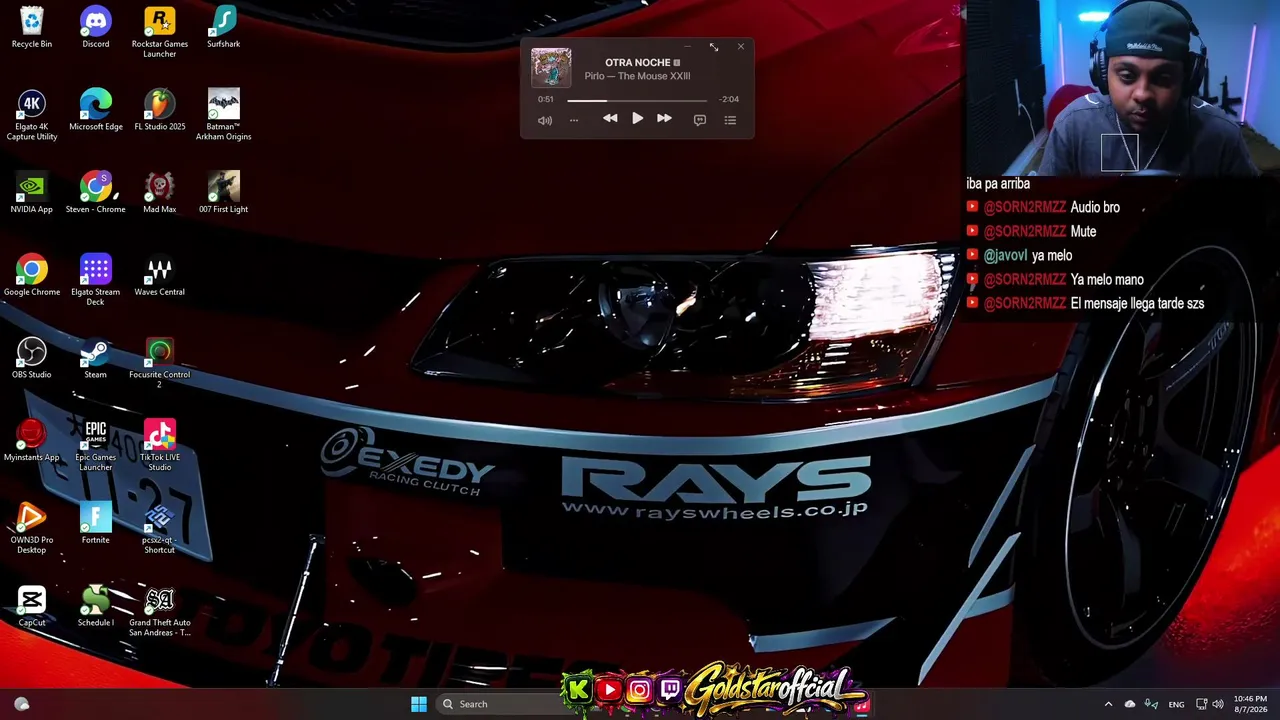Open the mini player volume control
1280x720 pixels.
545,120
